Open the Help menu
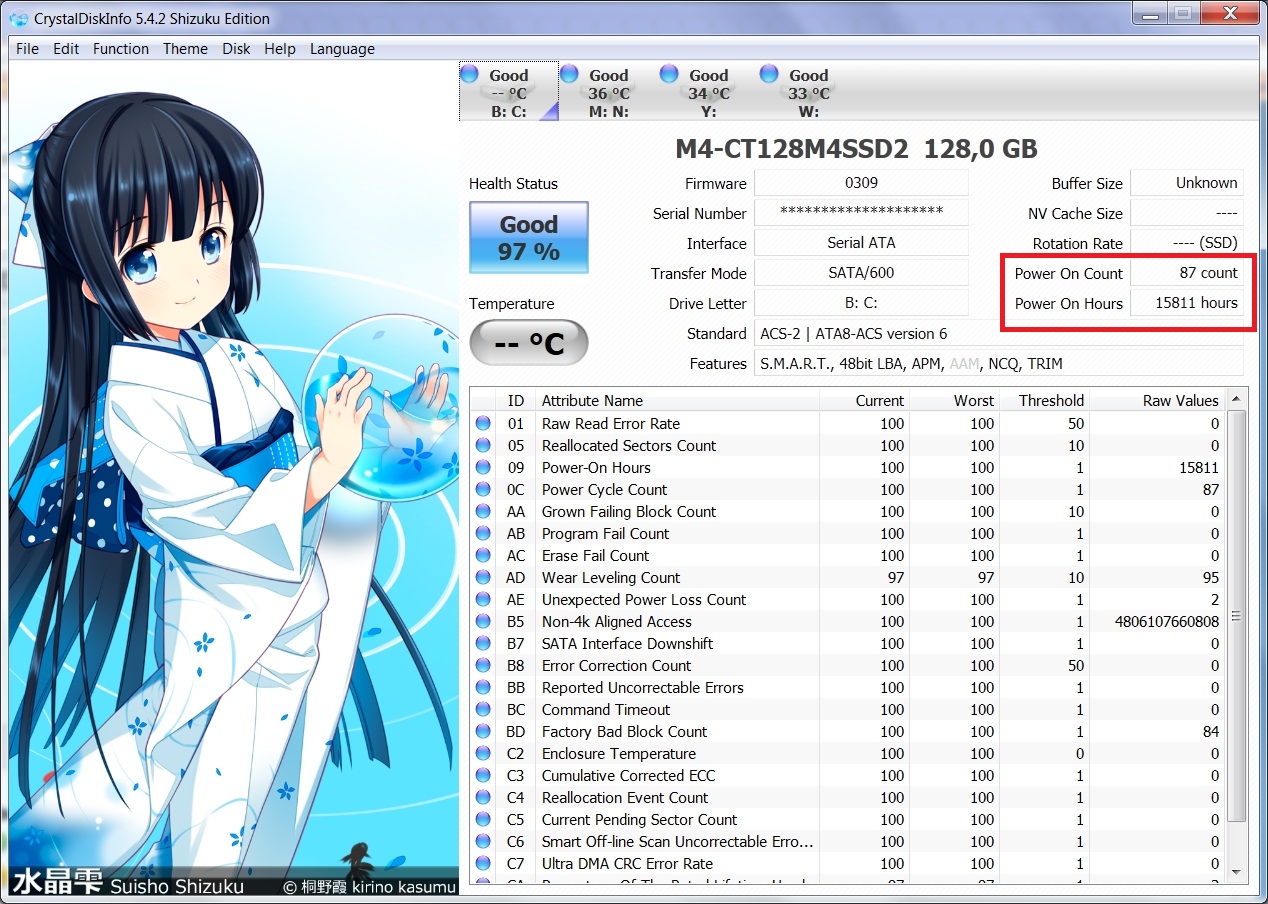This screenshot has height=904, width=1268. click(280, 48)
